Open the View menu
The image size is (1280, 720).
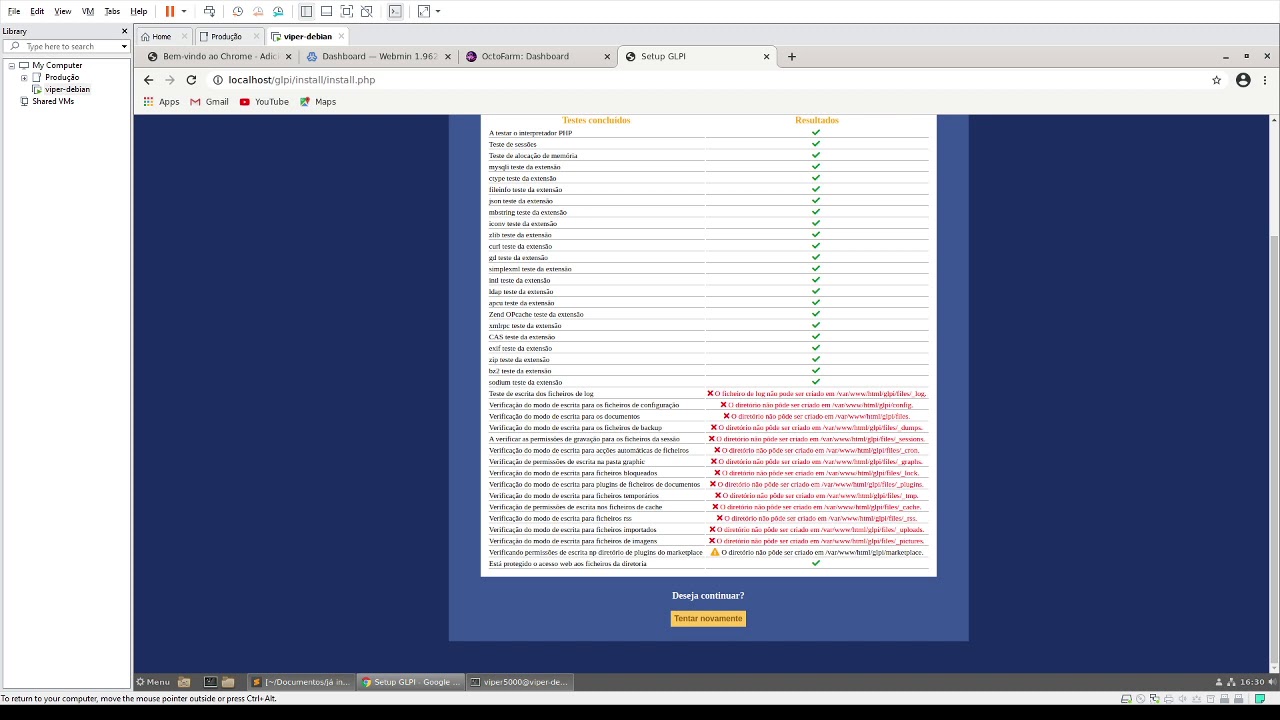[x=62, y=11]
